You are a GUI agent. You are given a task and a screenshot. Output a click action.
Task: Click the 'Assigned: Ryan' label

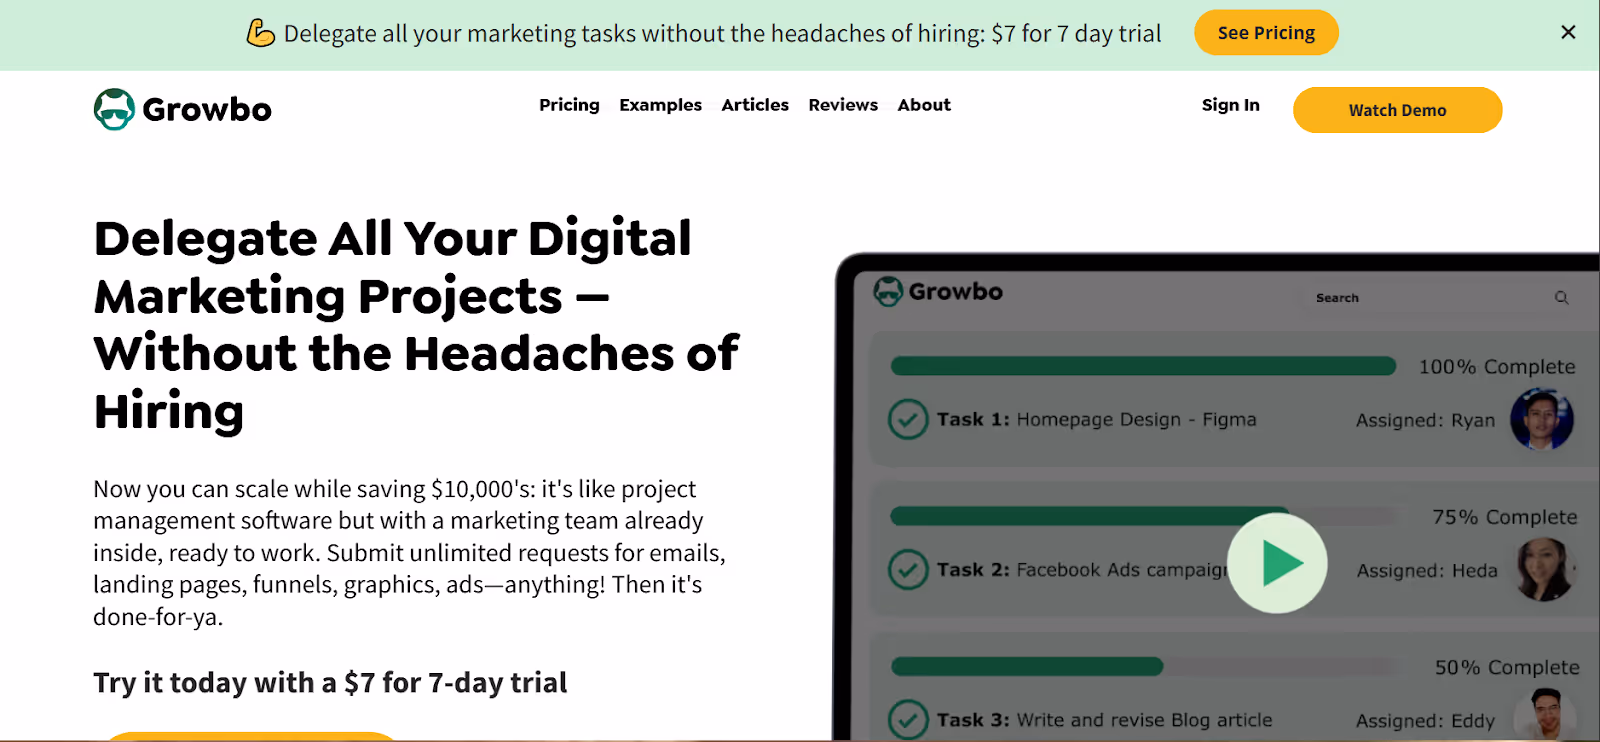pos(1425,421)
